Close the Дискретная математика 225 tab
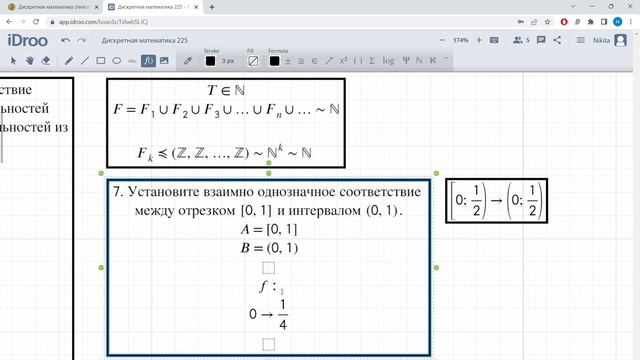This screenshot has height=360, width=640. click(x=196, y=7)
